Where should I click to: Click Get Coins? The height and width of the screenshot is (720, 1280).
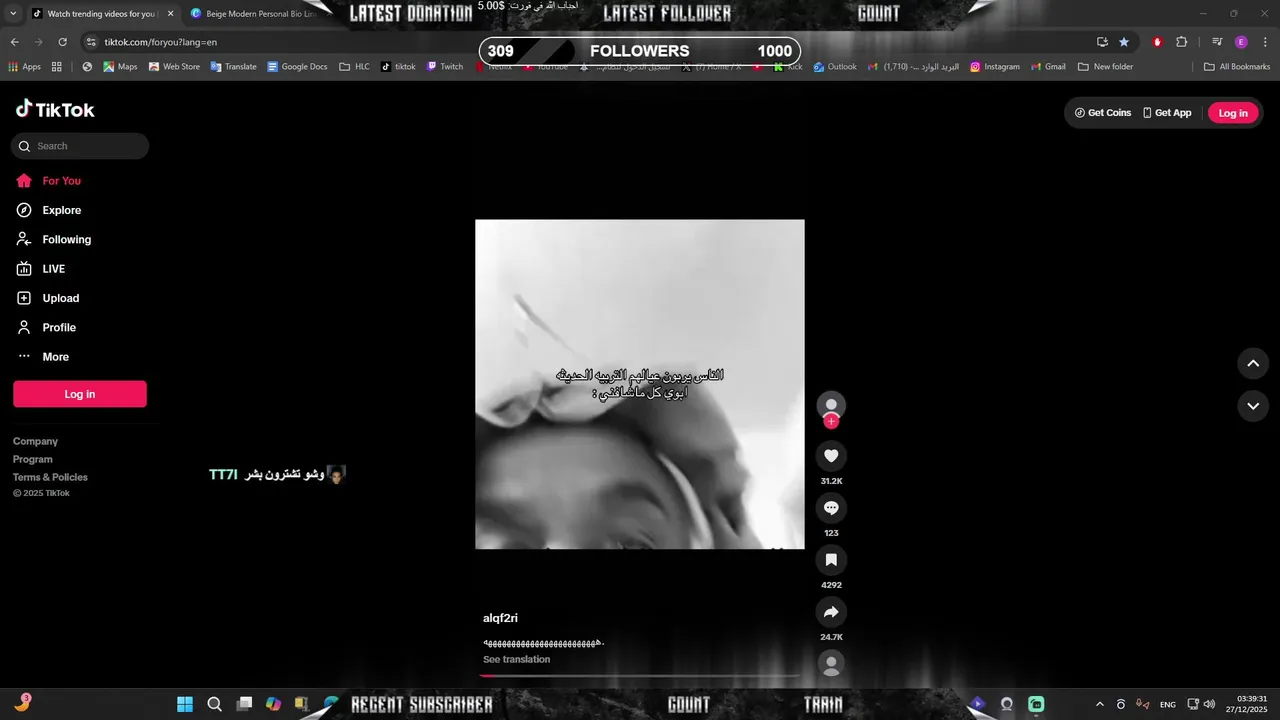pyautogui.click(x=1103, y=113)
